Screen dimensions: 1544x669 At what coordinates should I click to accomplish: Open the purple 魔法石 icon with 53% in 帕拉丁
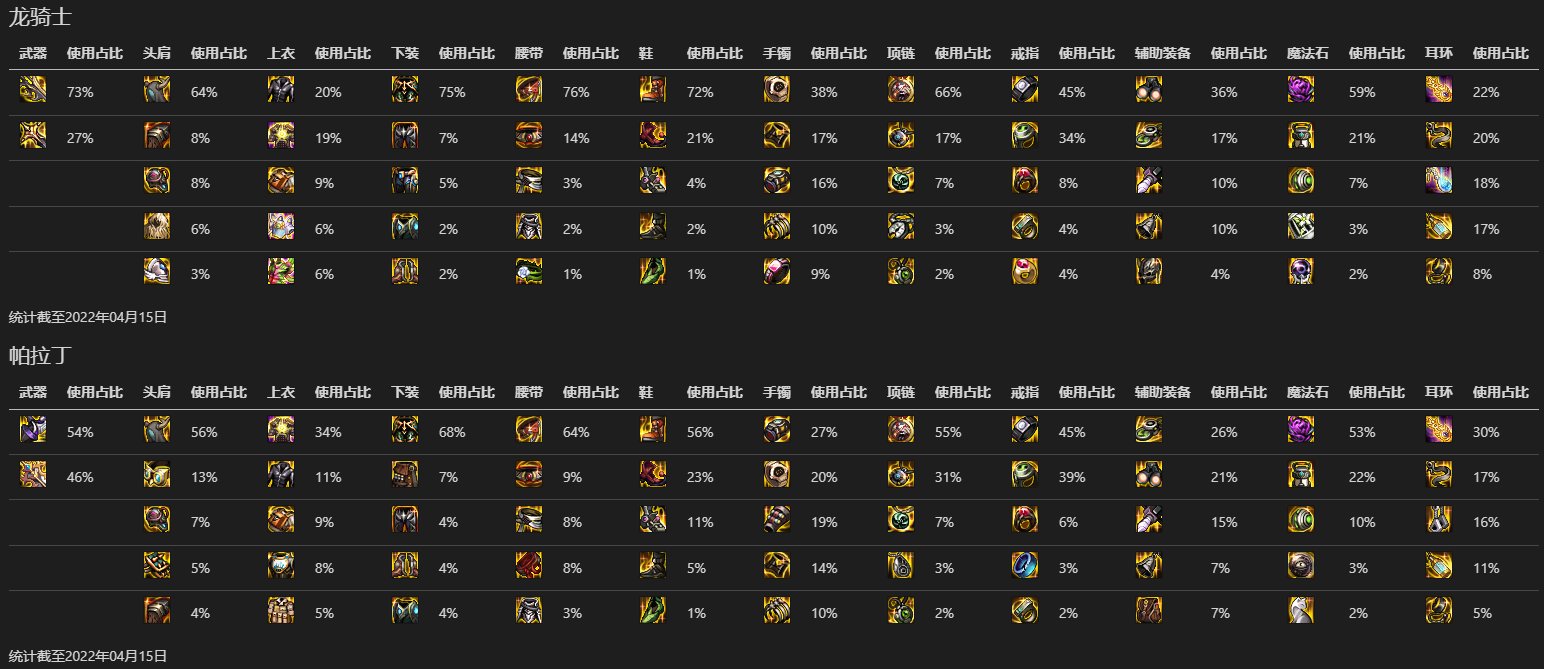coord(1301,430)
